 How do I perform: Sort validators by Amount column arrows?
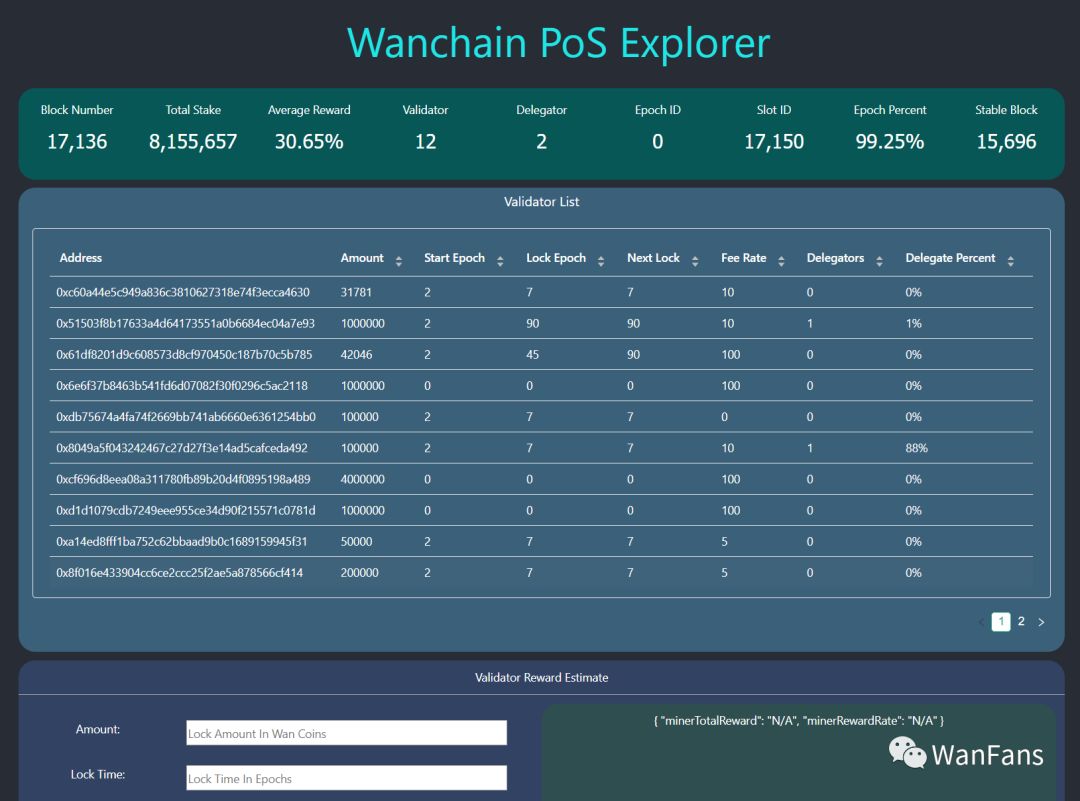click(x=399, y=260)
